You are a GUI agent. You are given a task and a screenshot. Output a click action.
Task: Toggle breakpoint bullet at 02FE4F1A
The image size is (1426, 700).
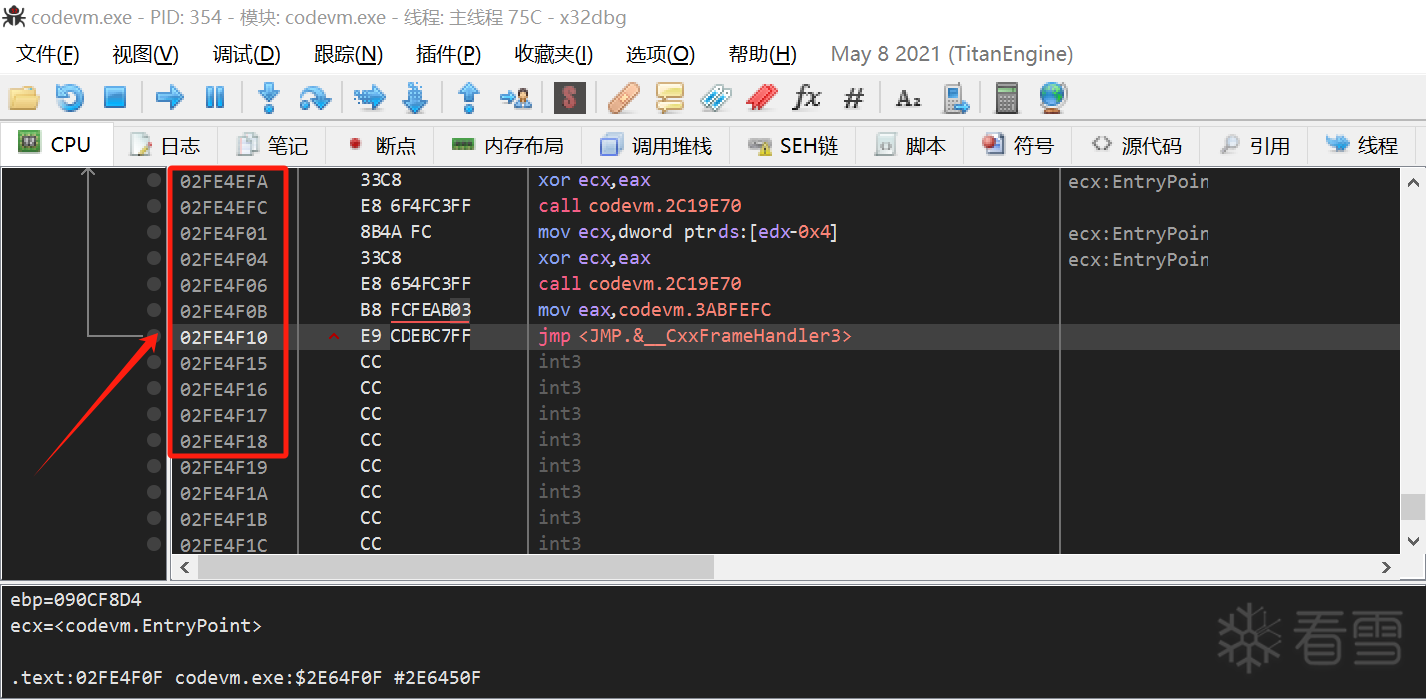point(154,492)
